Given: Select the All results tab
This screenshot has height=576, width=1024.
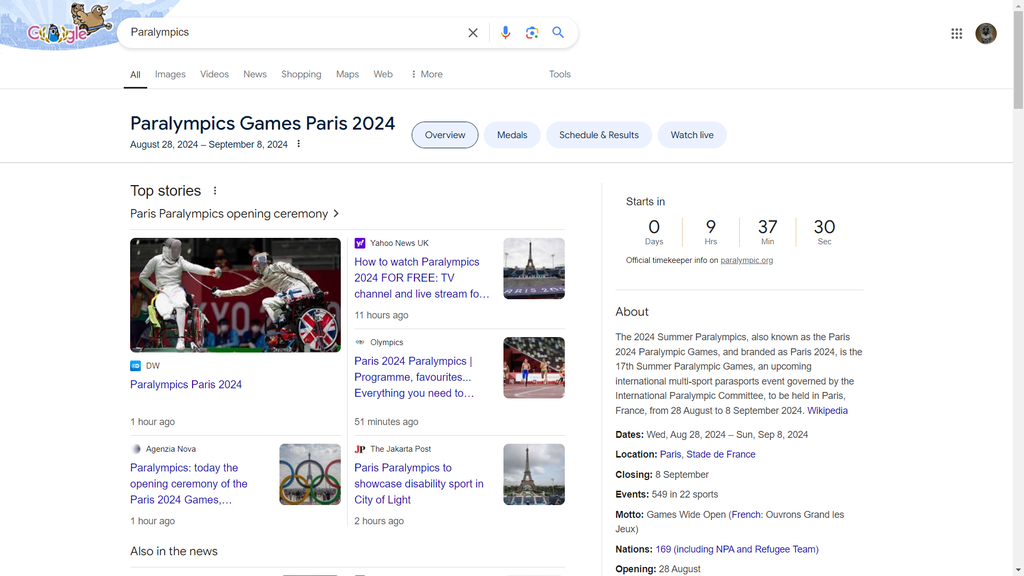Looking at the screenshot, I should [x=135, y=74].
